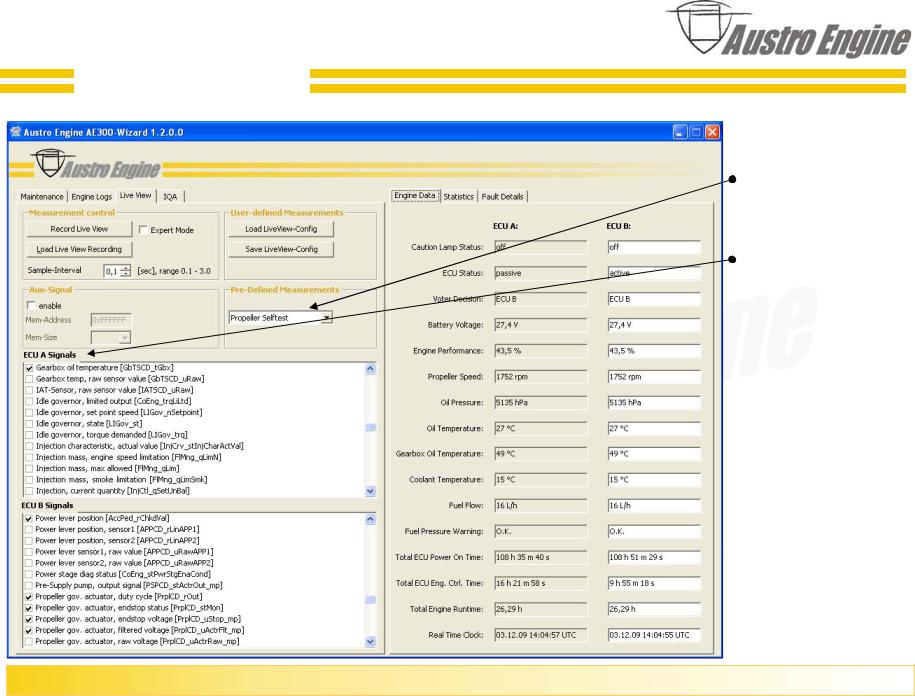Uncheck Power lever position [AccPed_rChkdVal]
The height and width of the screenshot is (696, 915).
point(29,519)
